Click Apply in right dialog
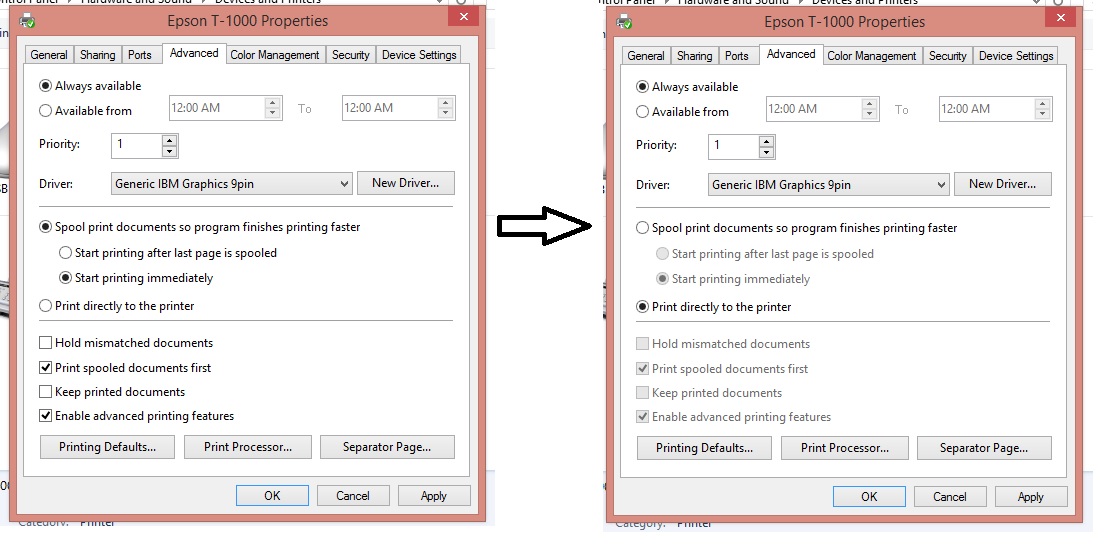Image resolution: width=1107 pixels, height=551 pixels. pyautogui.click(x=1031, y=497)
